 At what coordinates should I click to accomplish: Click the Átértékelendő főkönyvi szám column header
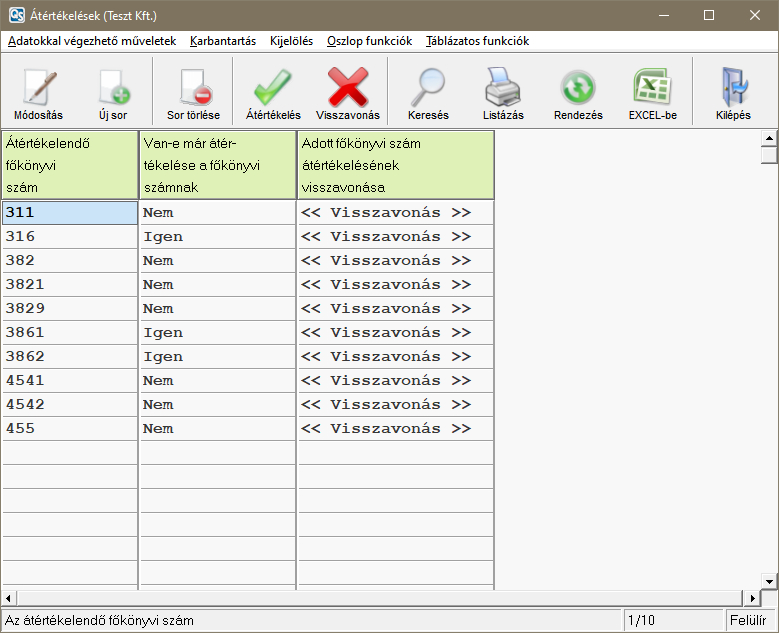70,165
